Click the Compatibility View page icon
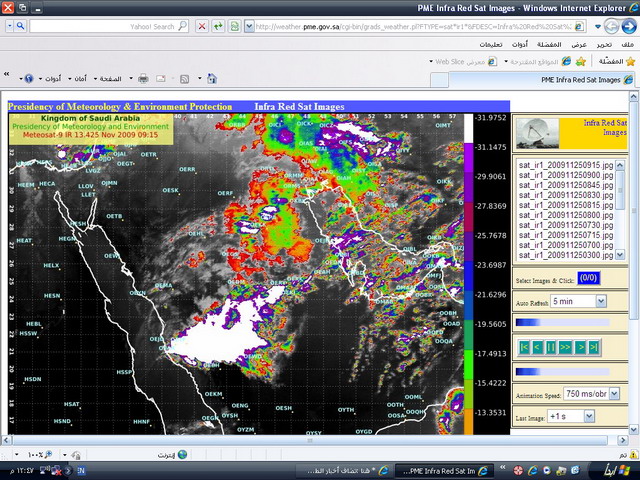The width and height of the screenshot is (640, 480). (234, 27)
